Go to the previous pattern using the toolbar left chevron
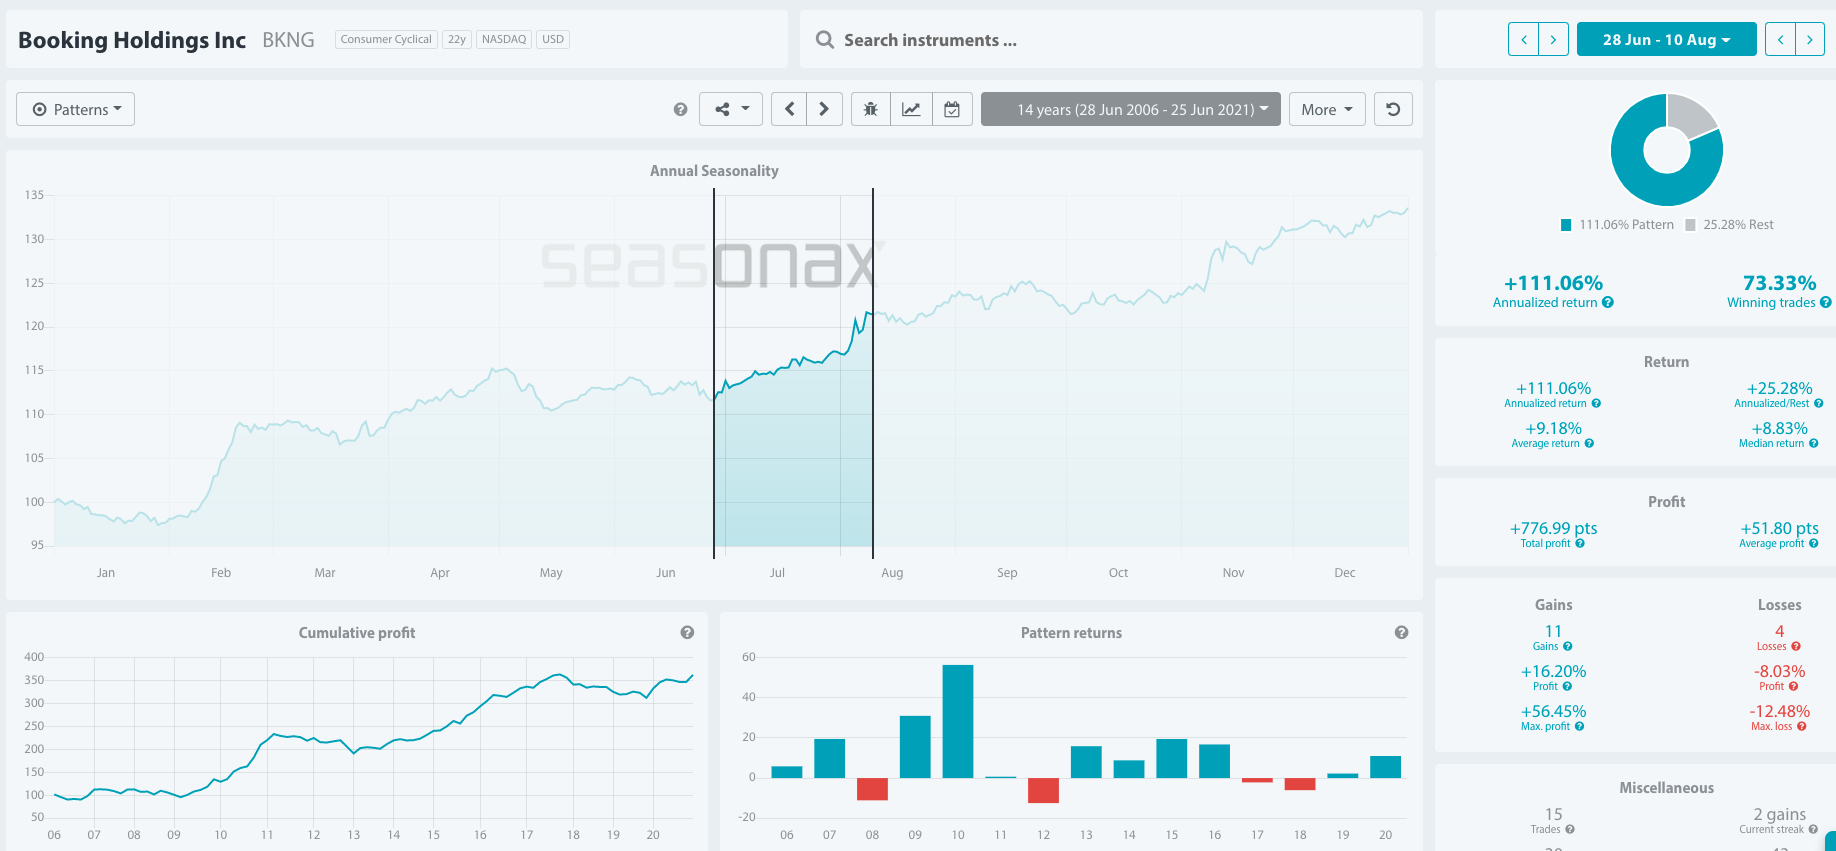Viewport: 1836px width, 851px height. point(790,109)
